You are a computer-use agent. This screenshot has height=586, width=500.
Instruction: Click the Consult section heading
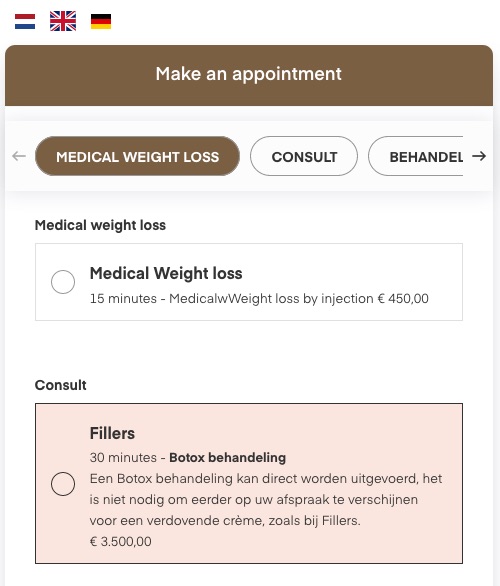click(61, 385)
